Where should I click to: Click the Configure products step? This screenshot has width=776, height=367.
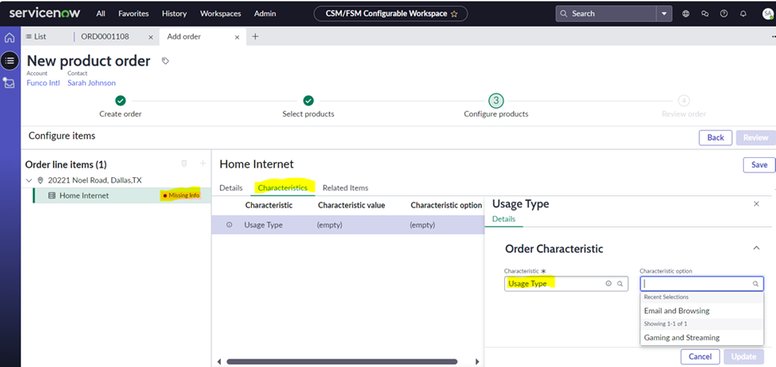click(x=496, y=106)
